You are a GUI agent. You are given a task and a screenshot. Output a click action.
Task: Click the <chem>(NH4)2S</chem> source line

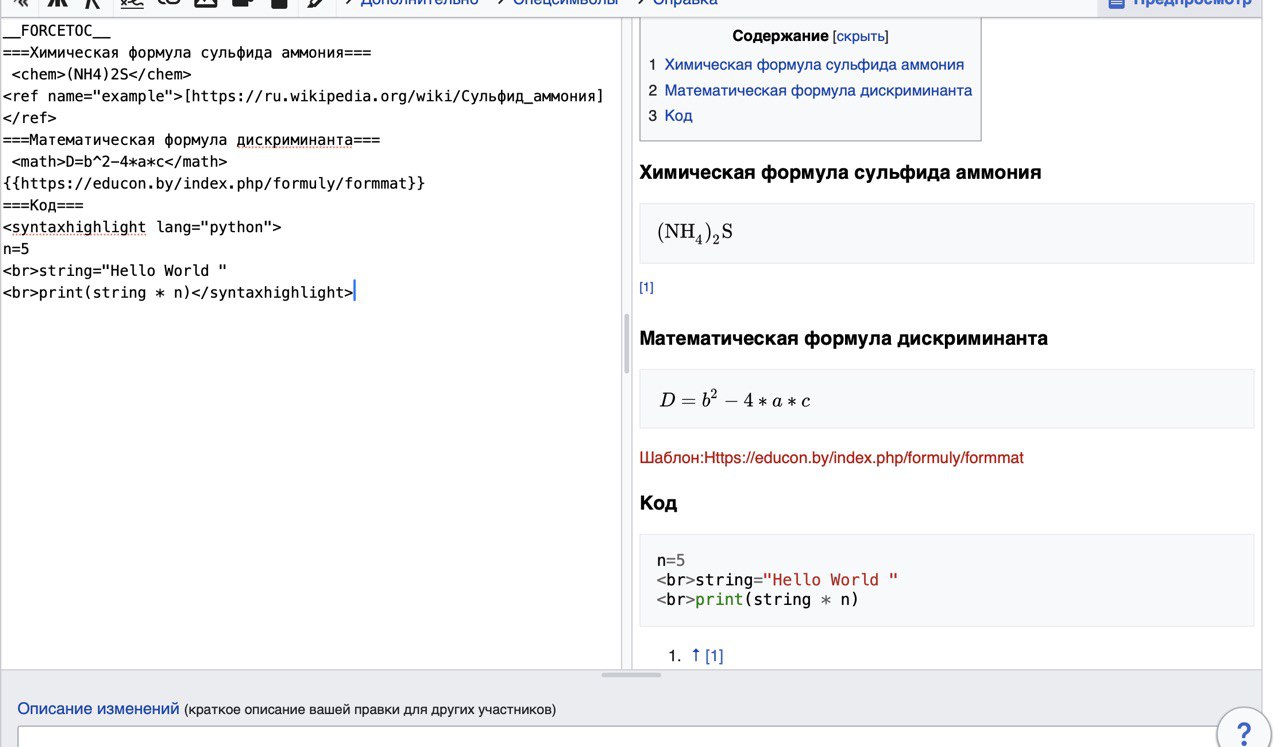click(x=101, y=74)
